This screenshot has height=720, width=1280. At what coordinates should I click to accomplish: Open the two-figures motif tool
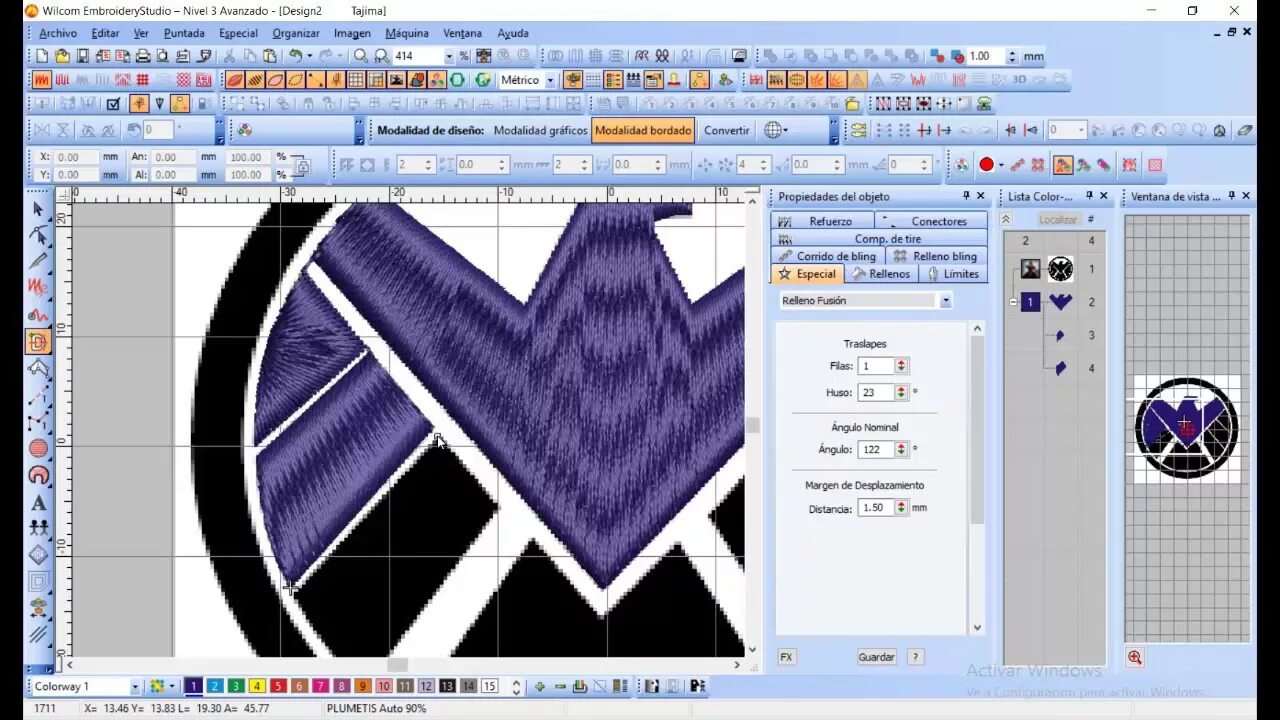38,528
